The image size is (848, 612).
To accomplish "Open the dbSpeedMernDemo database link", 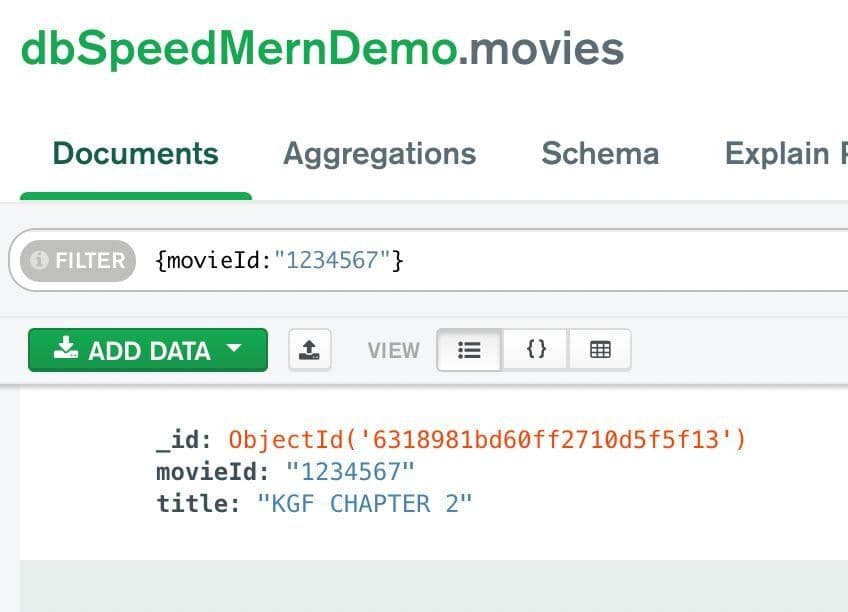I will pyautogui.click(x=238, y=49).
